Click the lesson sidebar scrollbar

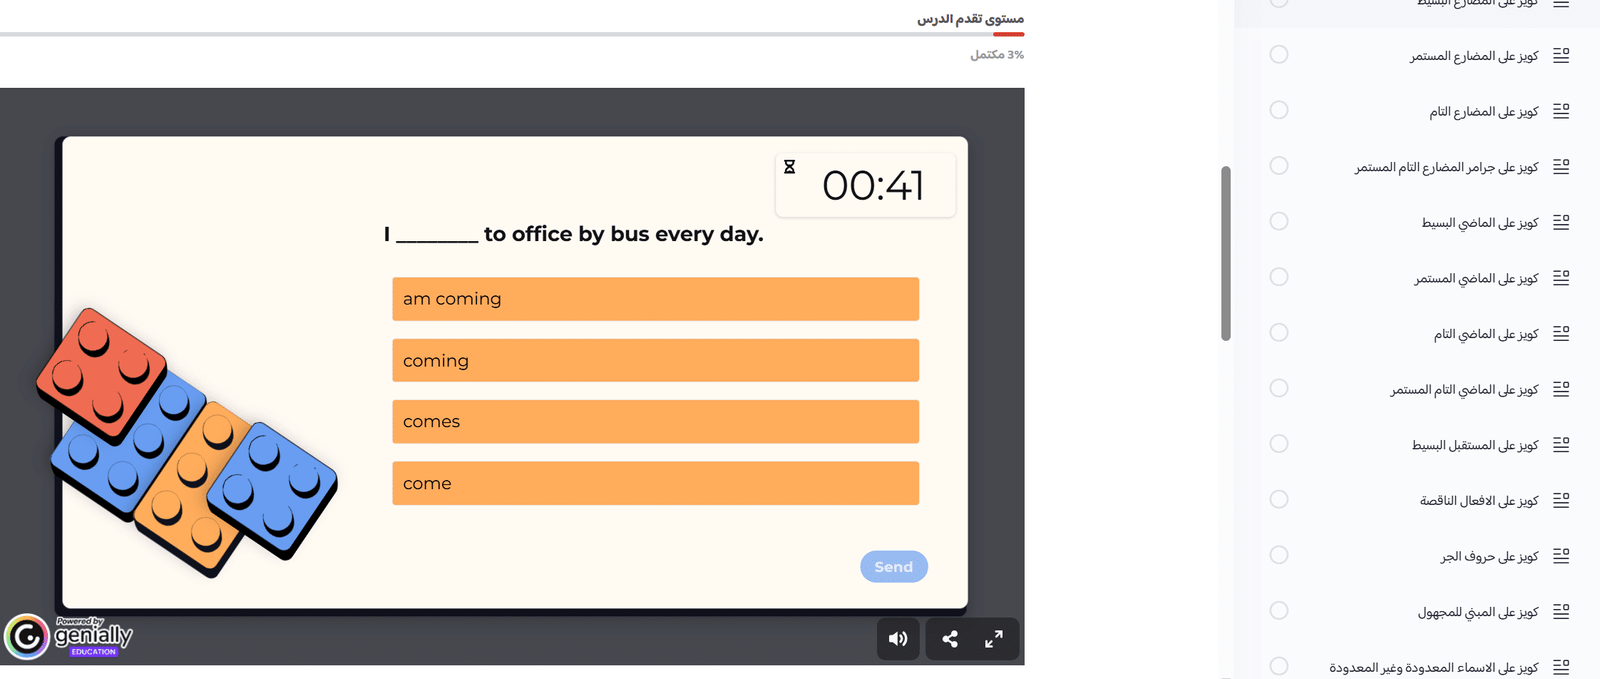[1226, 254]
